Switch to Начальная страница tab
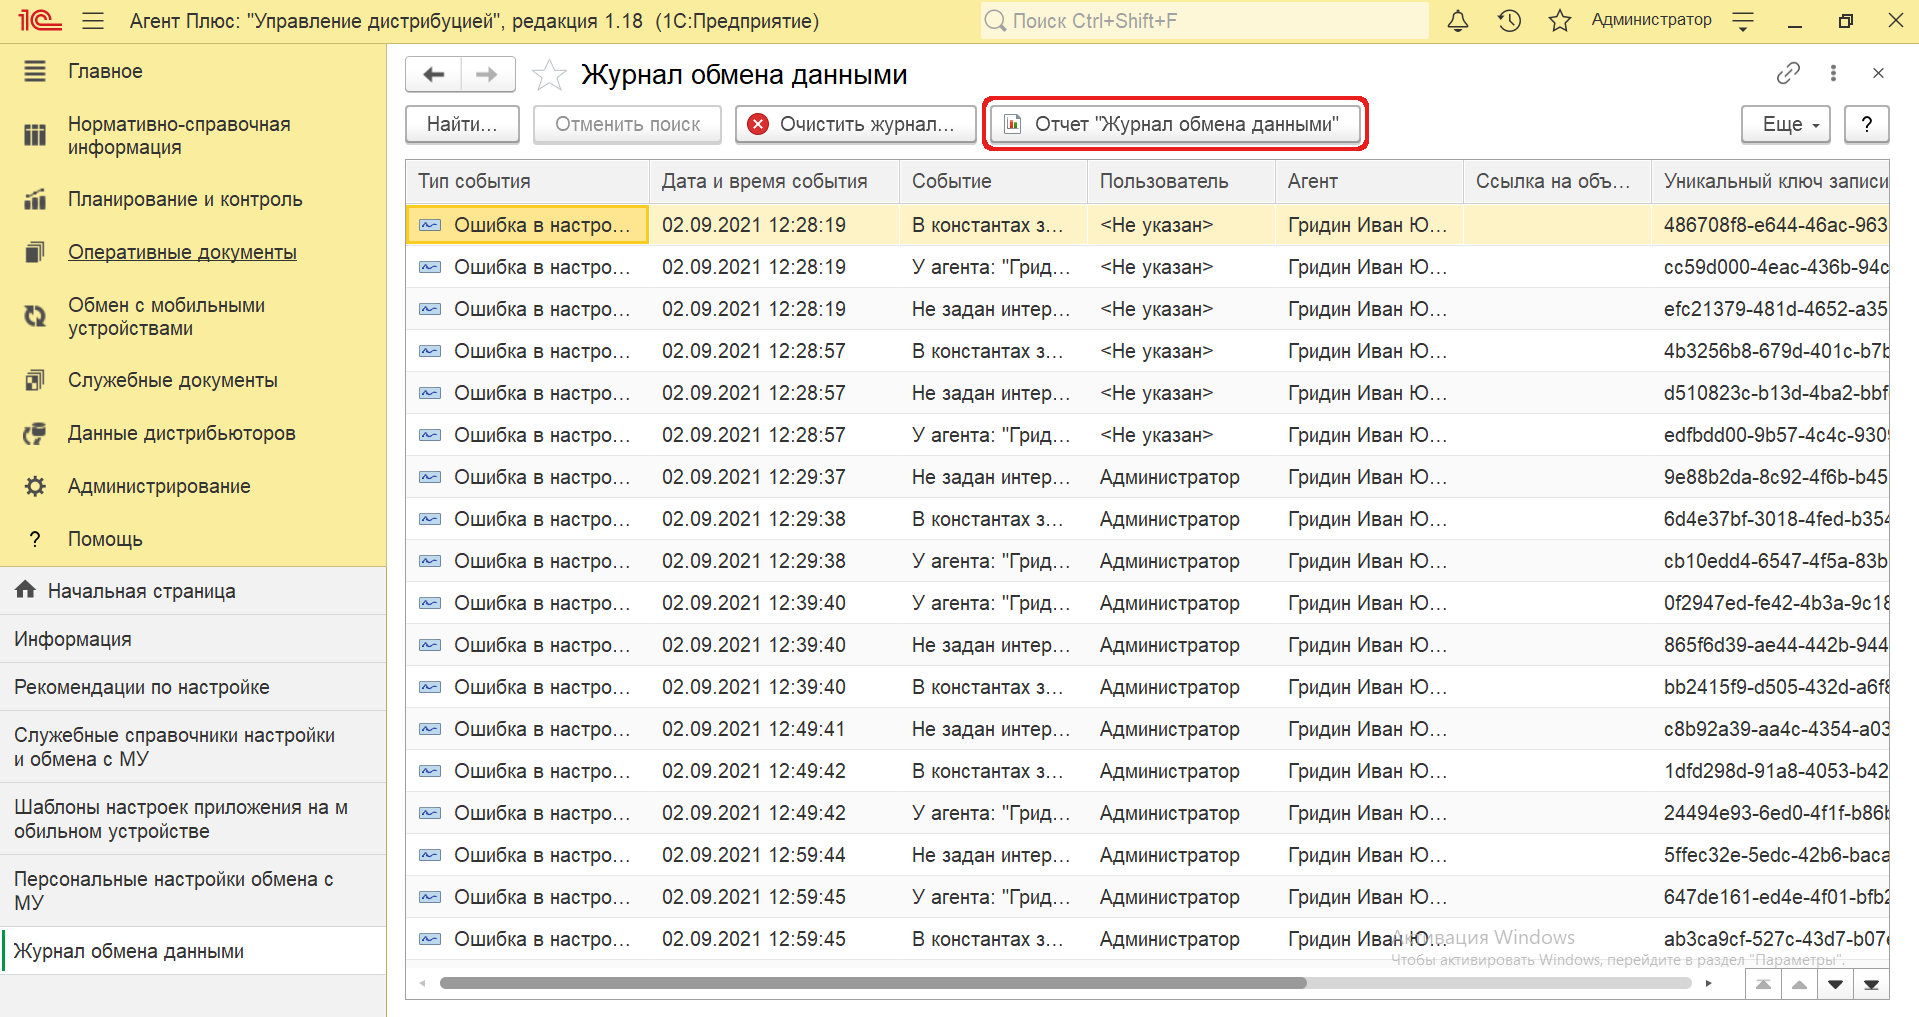 click(x=141, y=591)
